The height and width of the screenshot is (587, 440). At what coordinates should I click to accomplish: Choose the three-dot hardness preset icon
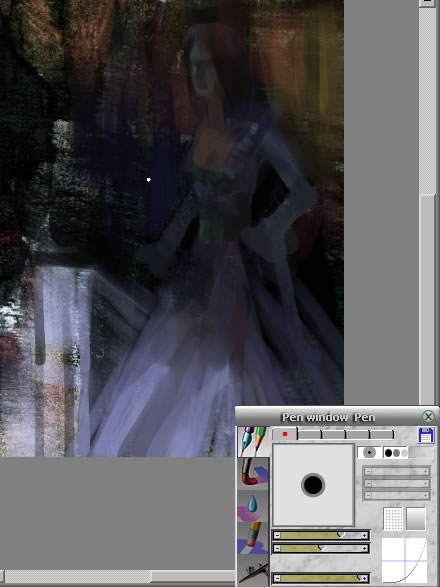(396, 453)
